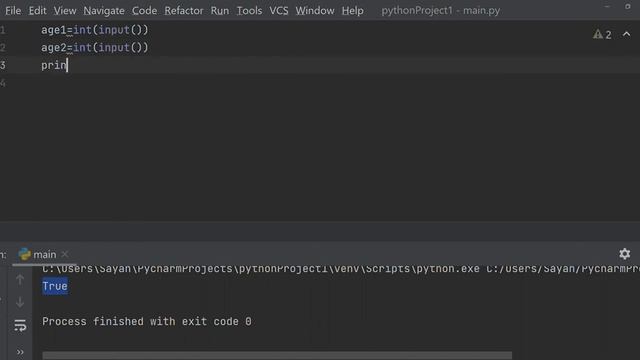Click the Python icon on main tab
This screenshot has height=360, width=640.
(24, 254)
